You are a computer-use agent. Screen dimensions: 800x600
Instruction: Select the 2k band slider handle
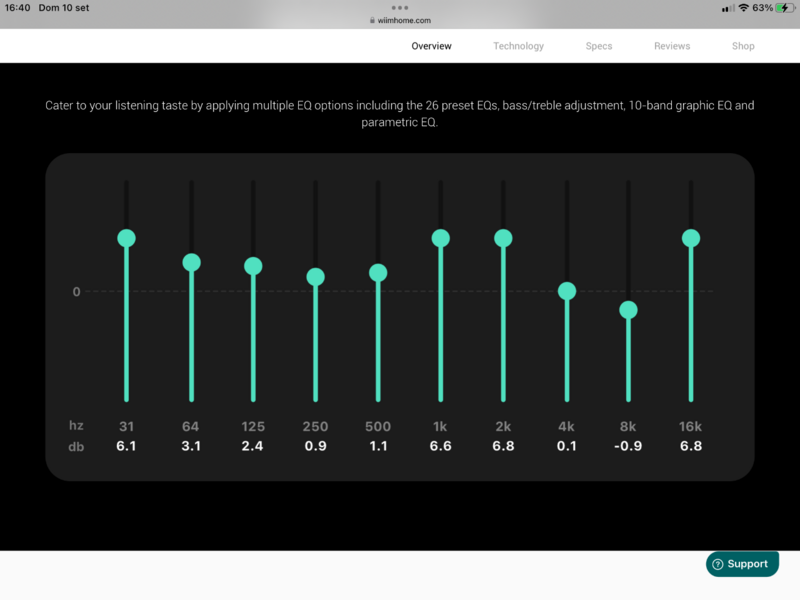[503, 238]
